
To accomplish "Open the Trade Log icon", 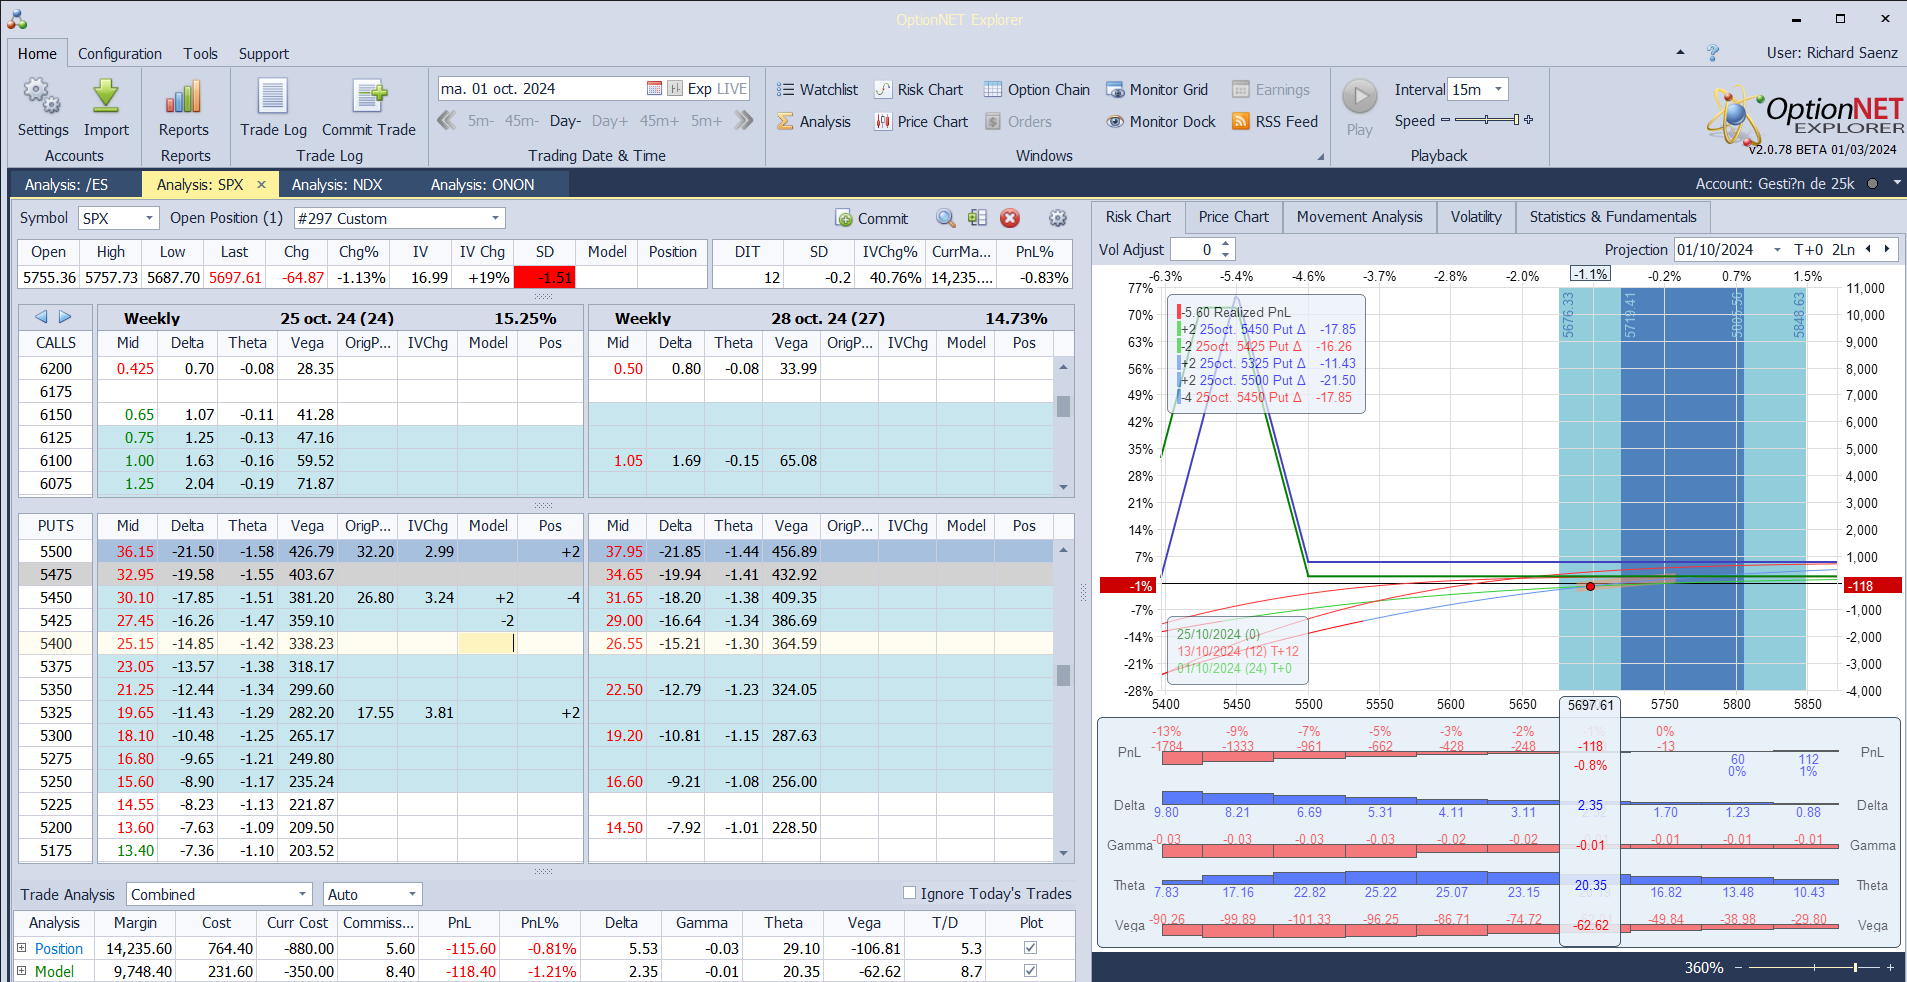I will coord(273,97).
